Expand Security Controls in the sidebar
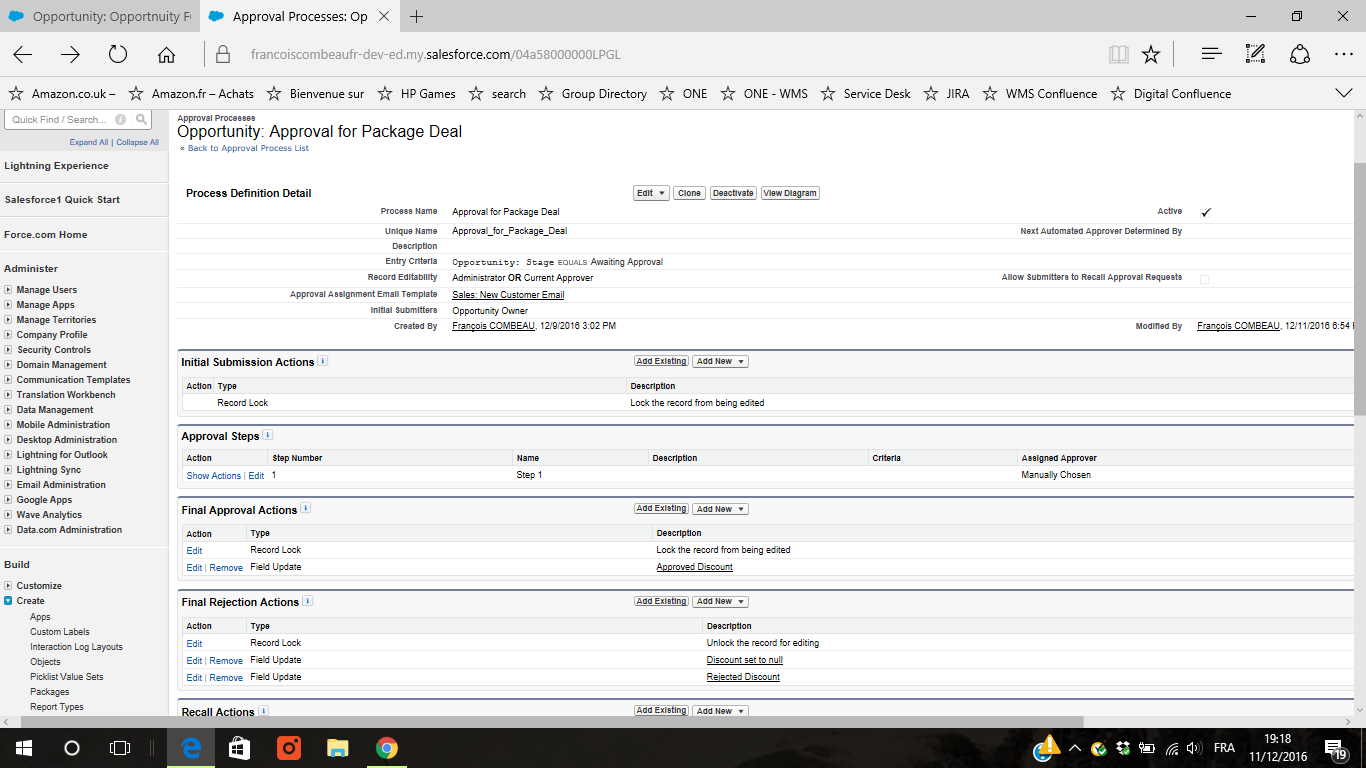The width and height of the screenshot is (1366, 768). (x=8, y=350)
